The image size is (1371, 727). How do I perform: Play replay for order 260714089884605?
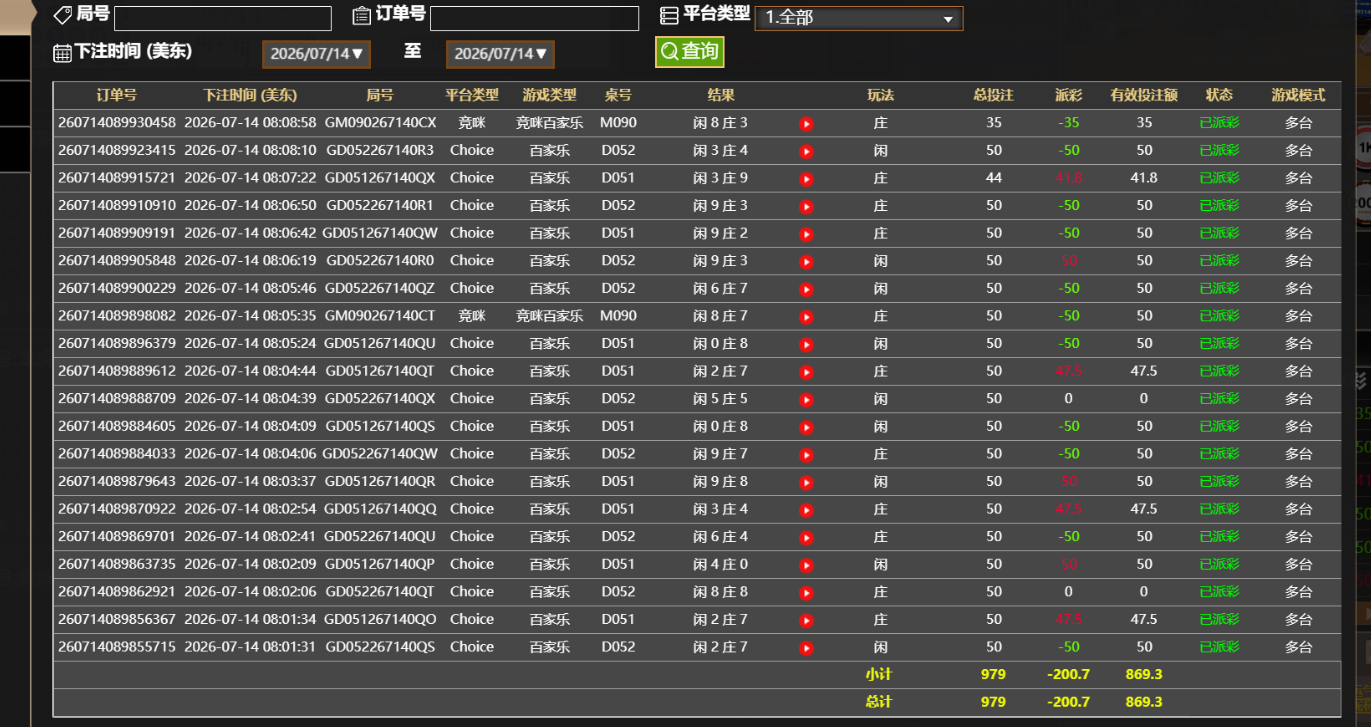point(806,427)
